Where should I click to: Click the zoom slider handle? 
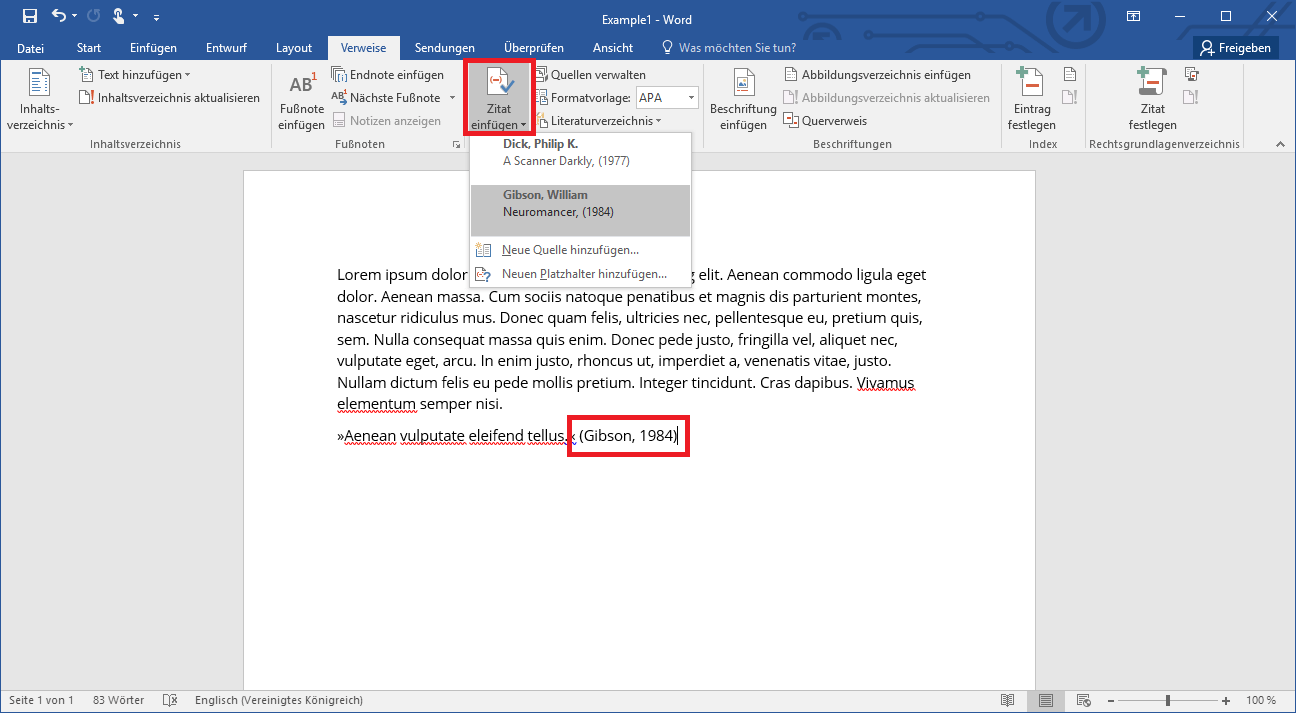point(1169,700)
